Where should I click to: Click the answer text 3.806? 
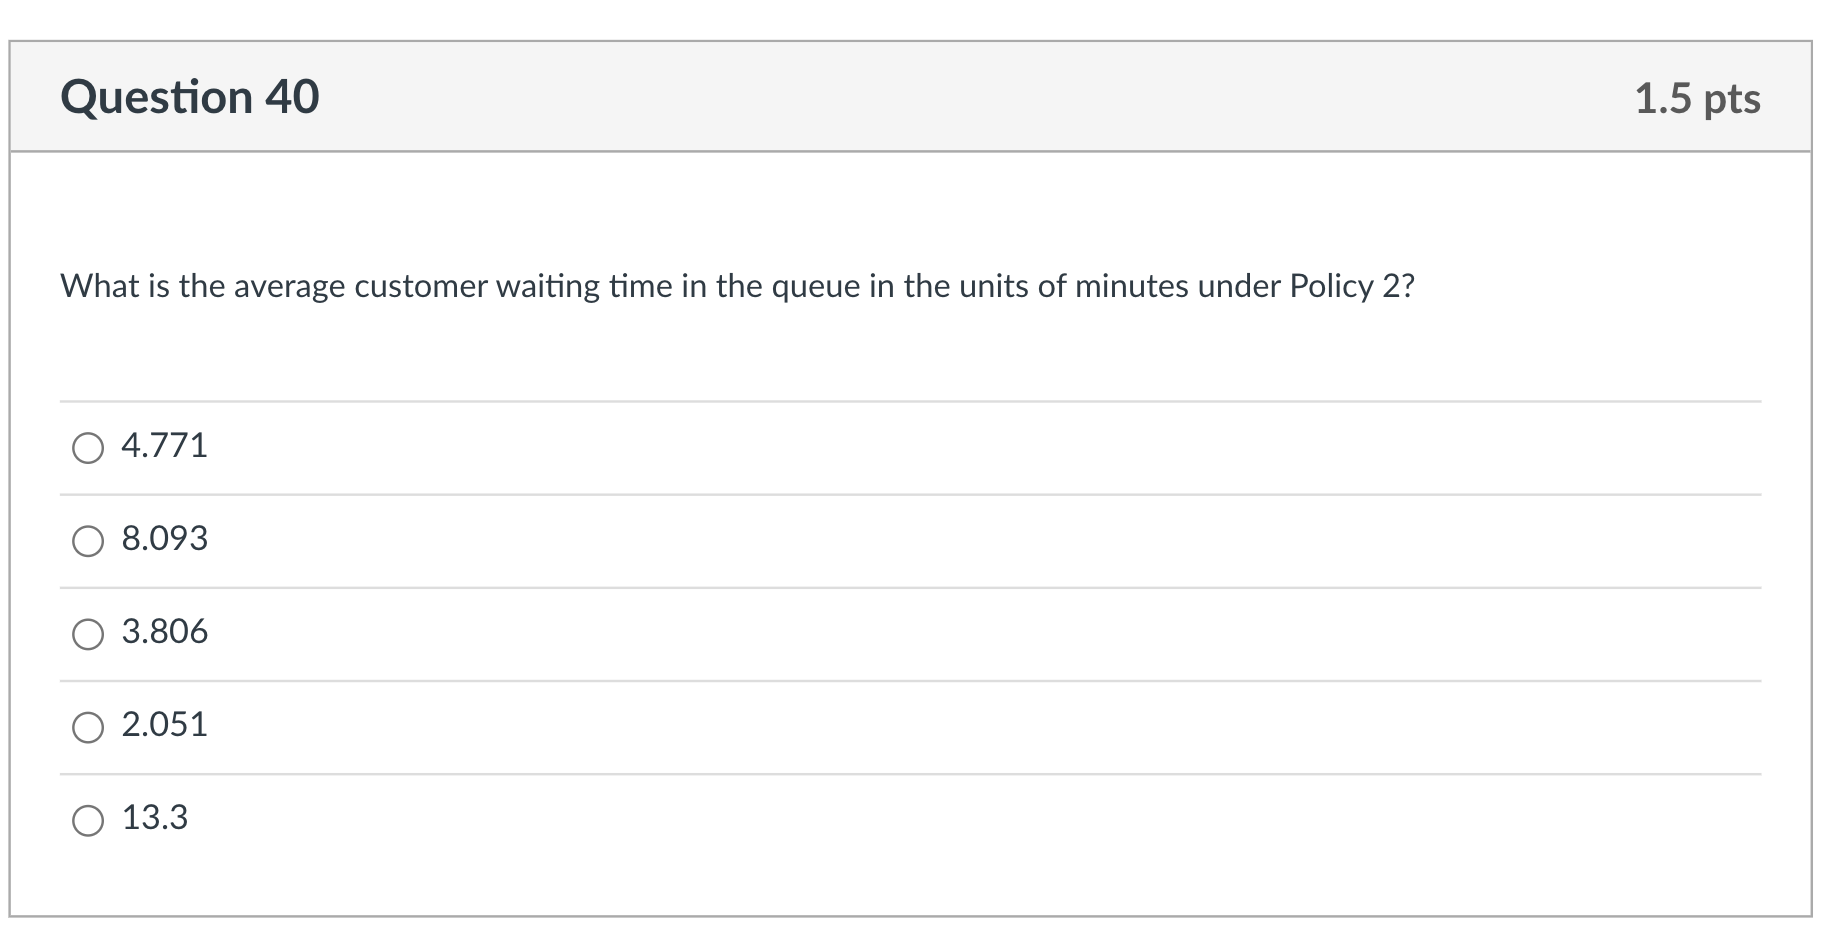click(165, 631)
